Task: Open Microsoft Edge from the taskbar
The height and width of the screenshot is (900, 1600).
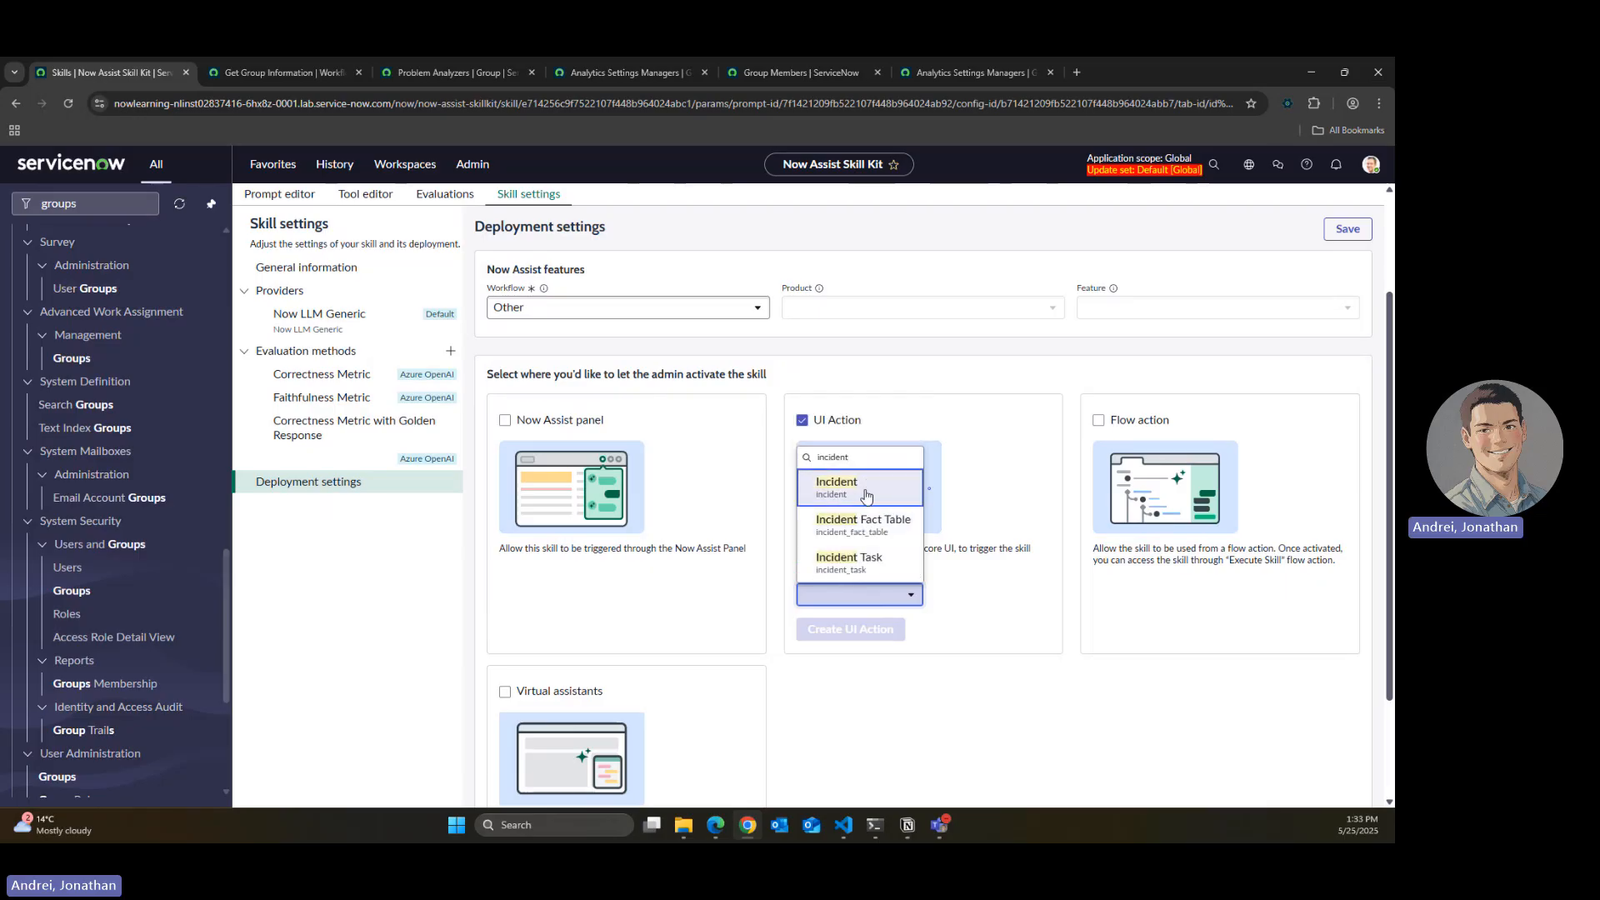Action: pos(716,825)
